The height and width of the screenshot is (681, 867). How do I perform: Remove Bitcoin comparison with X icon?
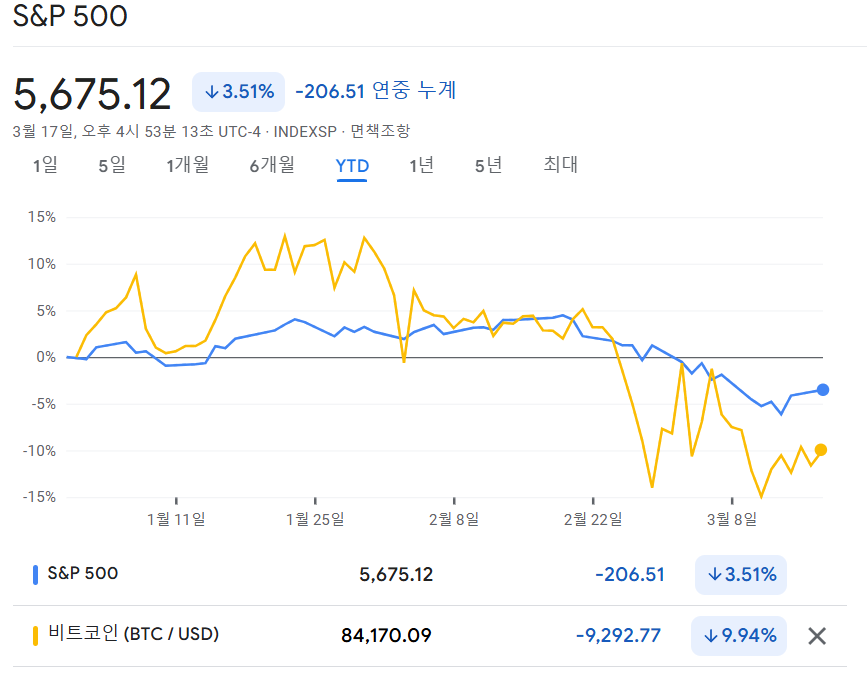coord(817,636)
